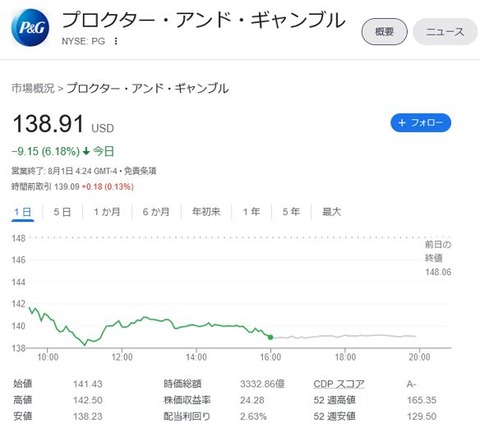Click the P&G company logo
Viewport: 480px width, 428px height.
[30, 28]
